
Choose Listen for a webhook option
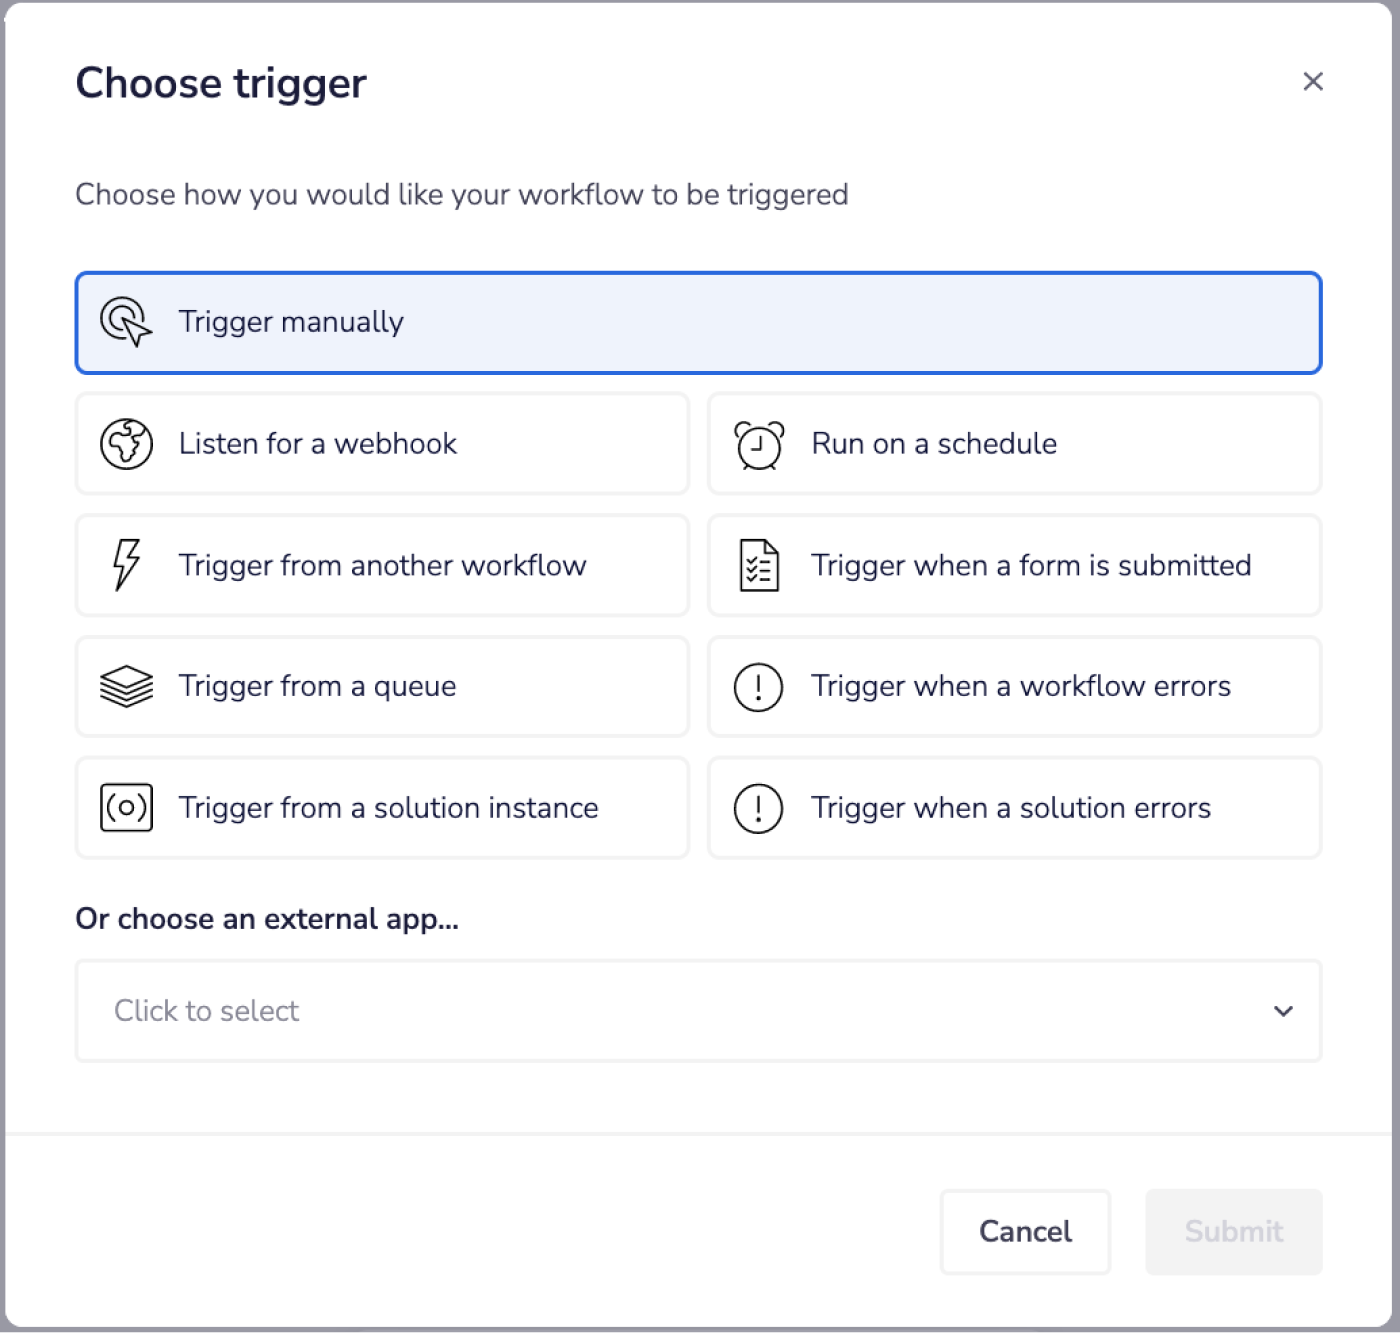pyautogui.click(x=318, y=444)
